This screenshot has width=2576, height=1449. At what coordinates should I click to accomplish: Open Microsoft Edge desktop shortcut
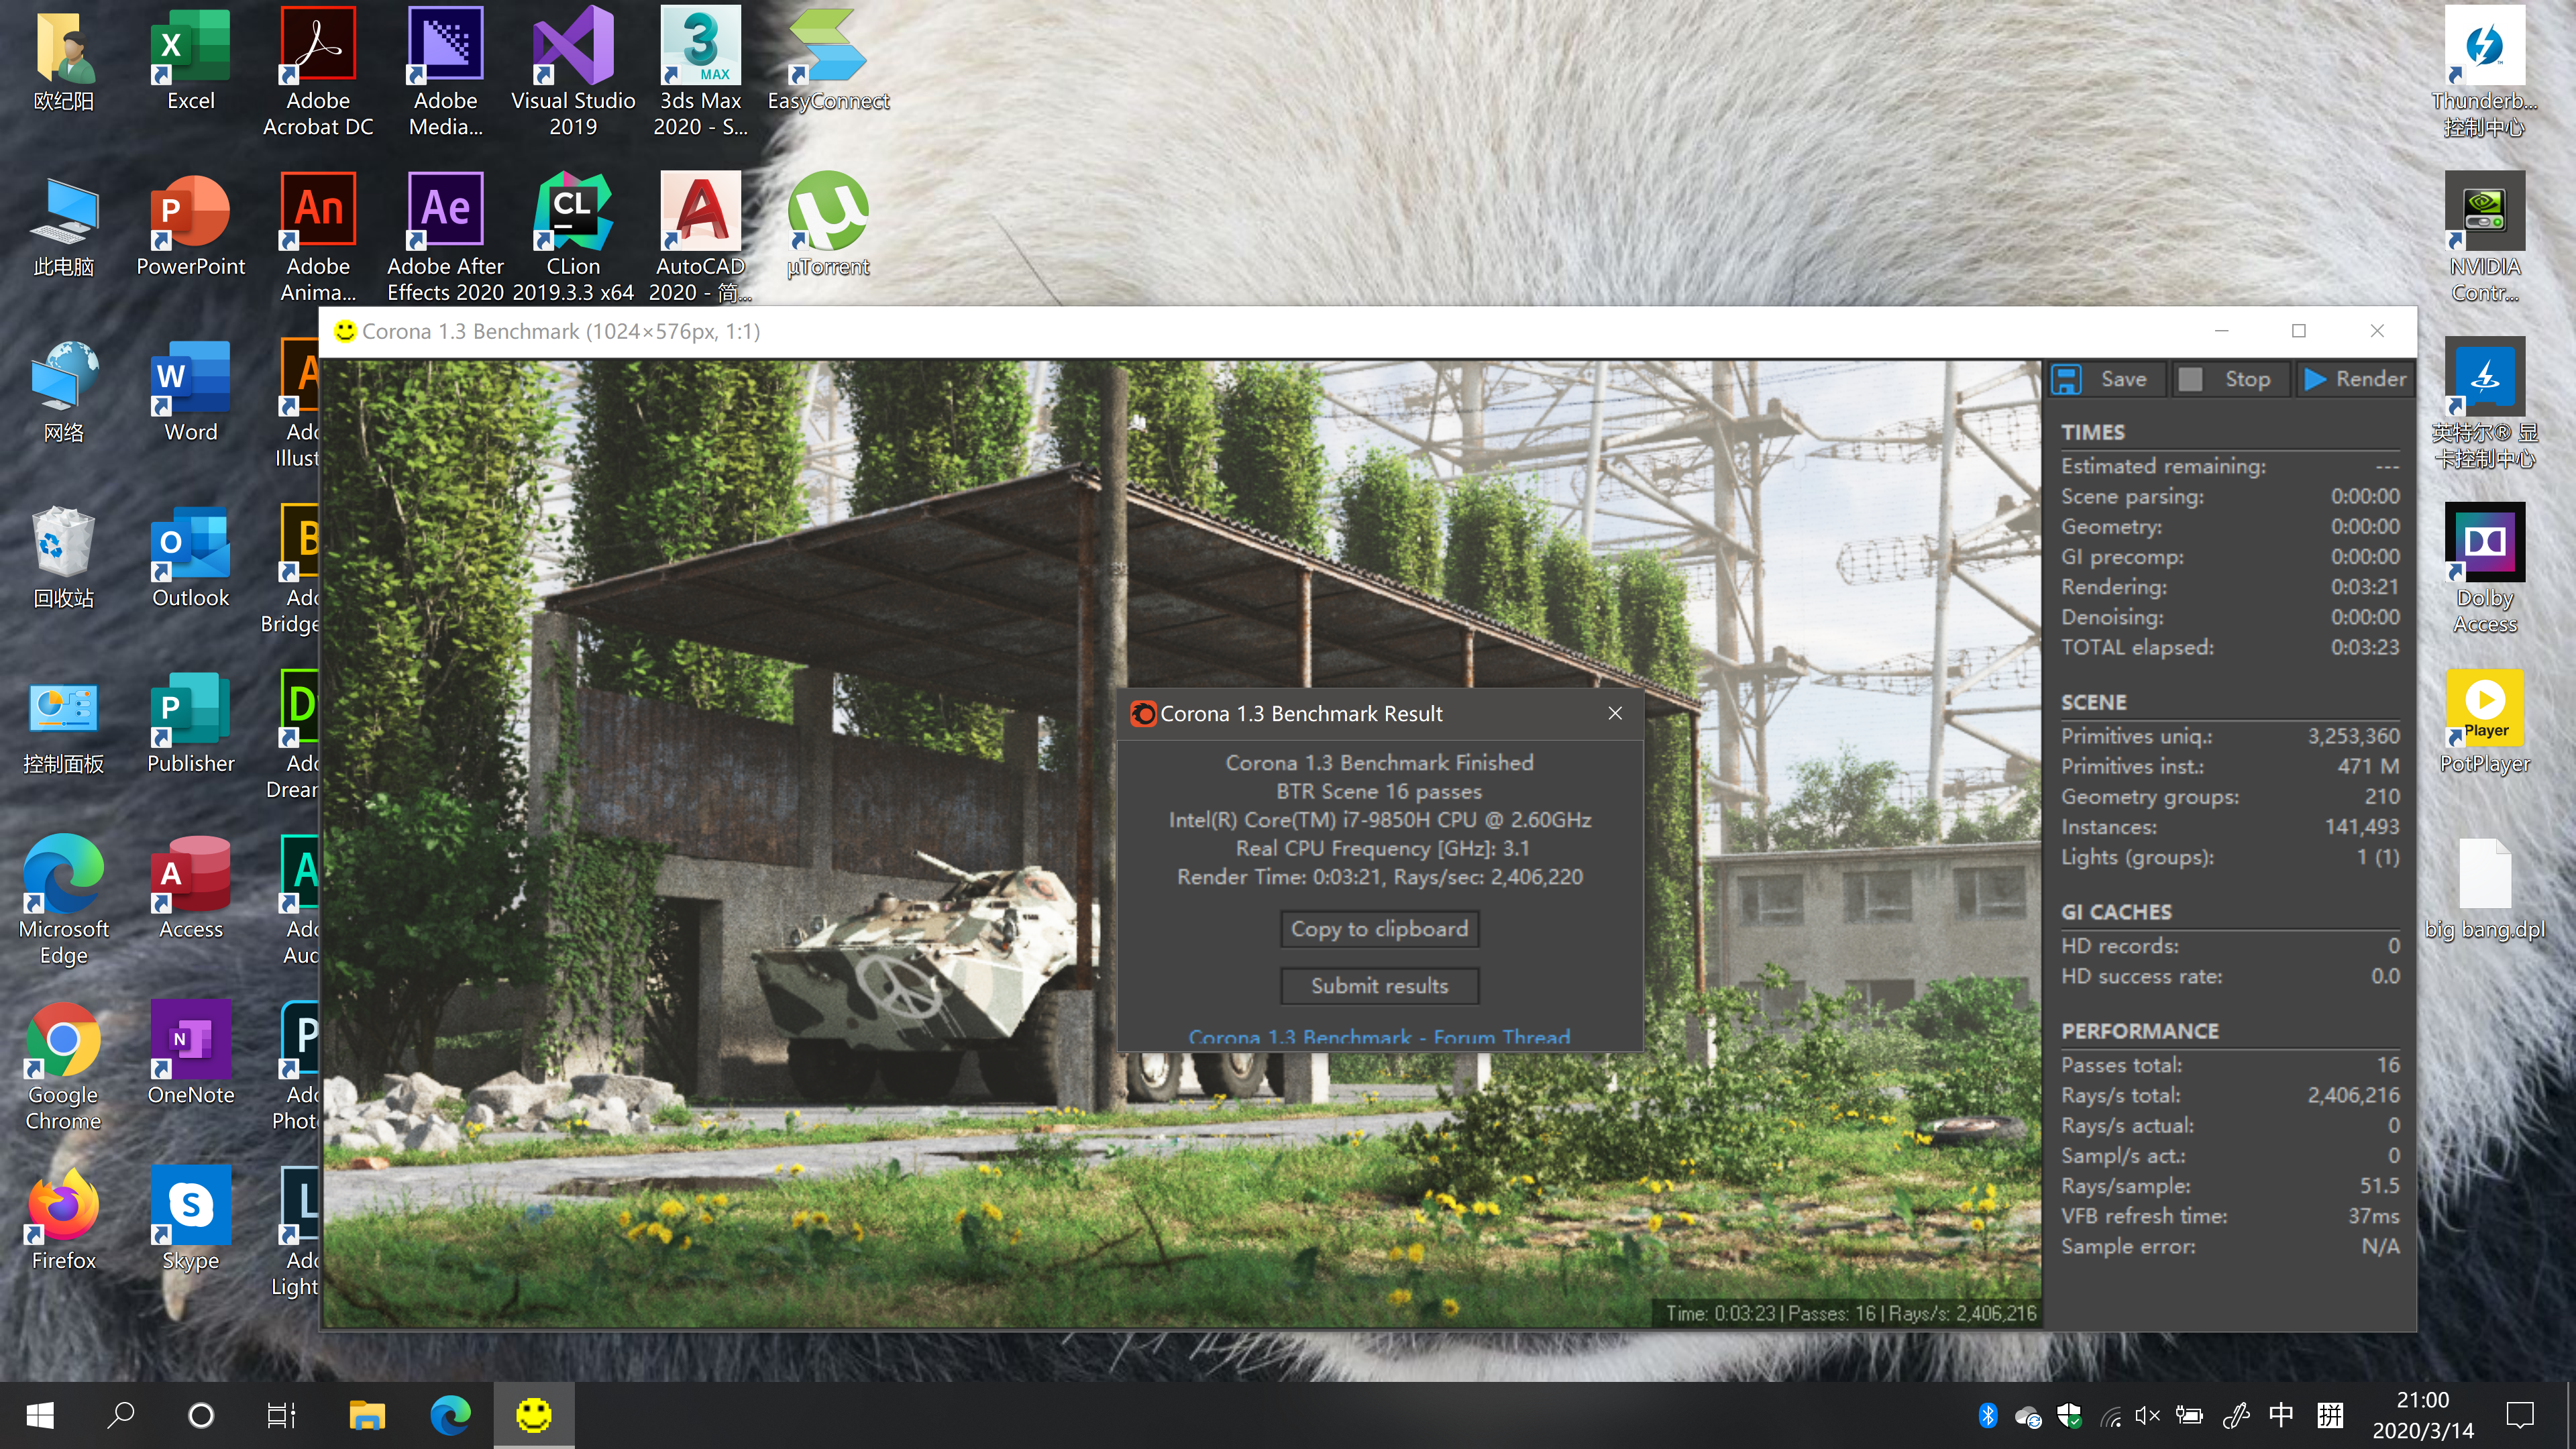pos(63,901)
